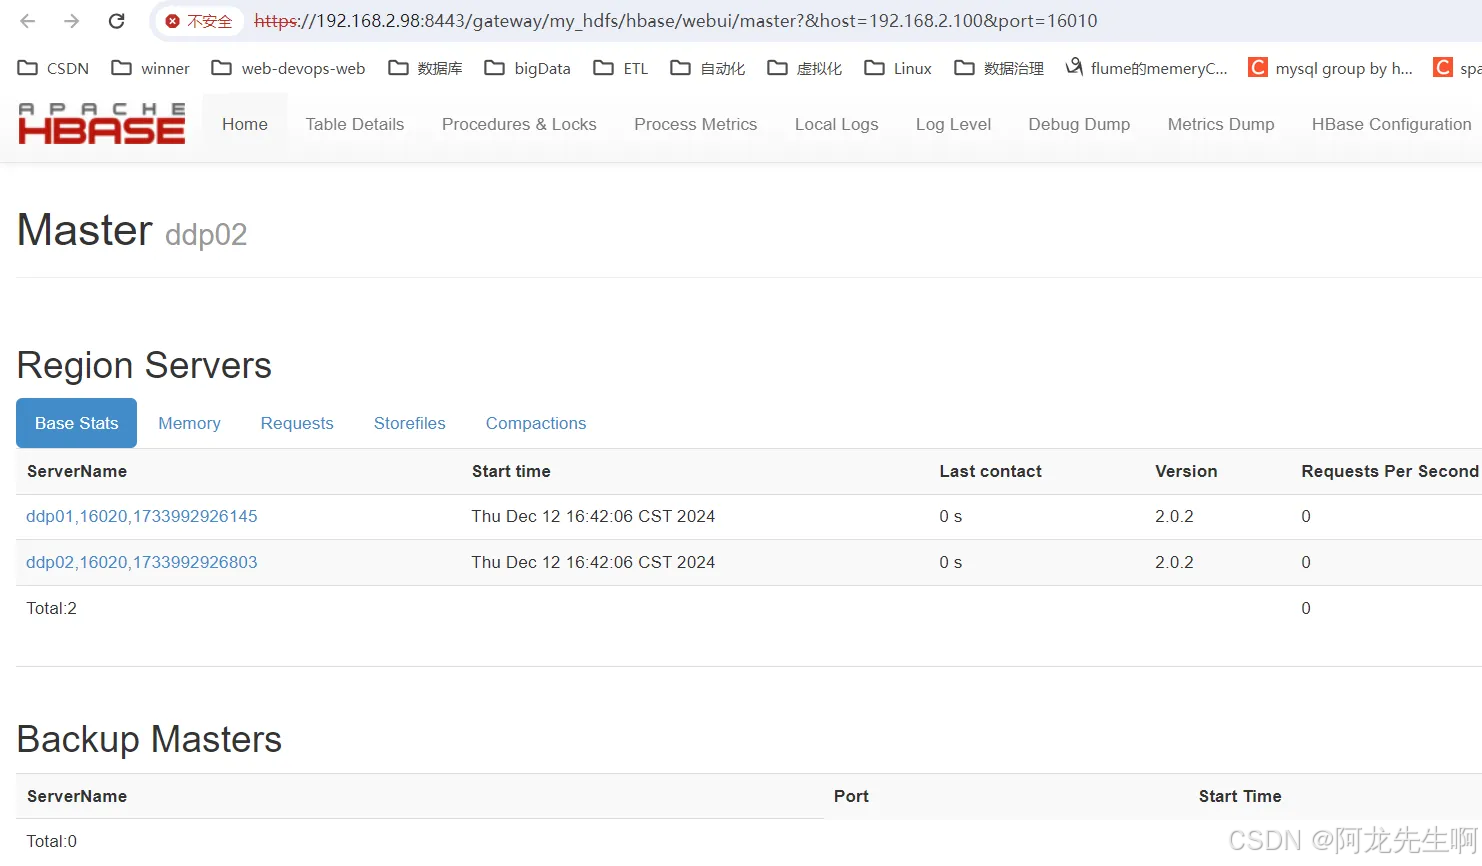Click the browser forward arrow

click(x=70, y=20)
